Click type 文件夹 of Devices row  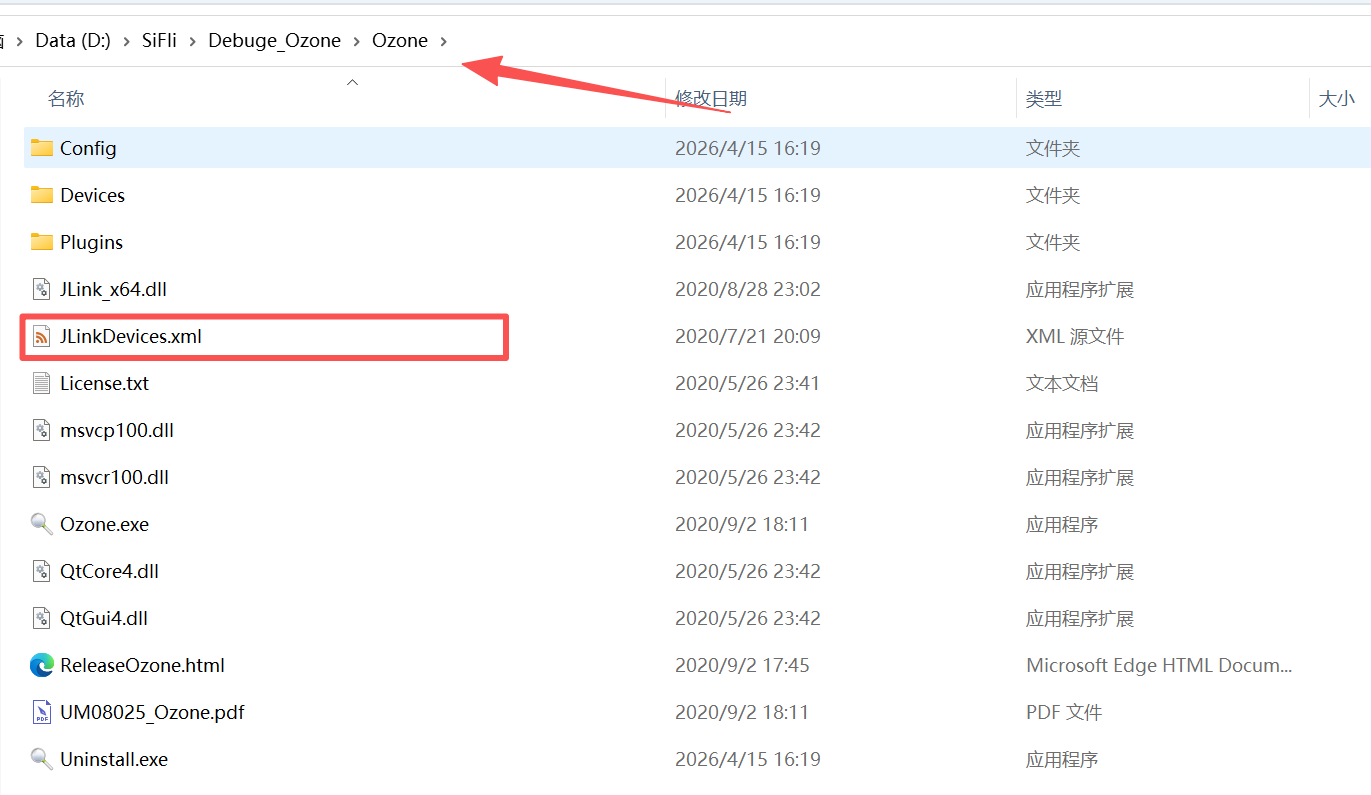click(x=1053, y=195)
